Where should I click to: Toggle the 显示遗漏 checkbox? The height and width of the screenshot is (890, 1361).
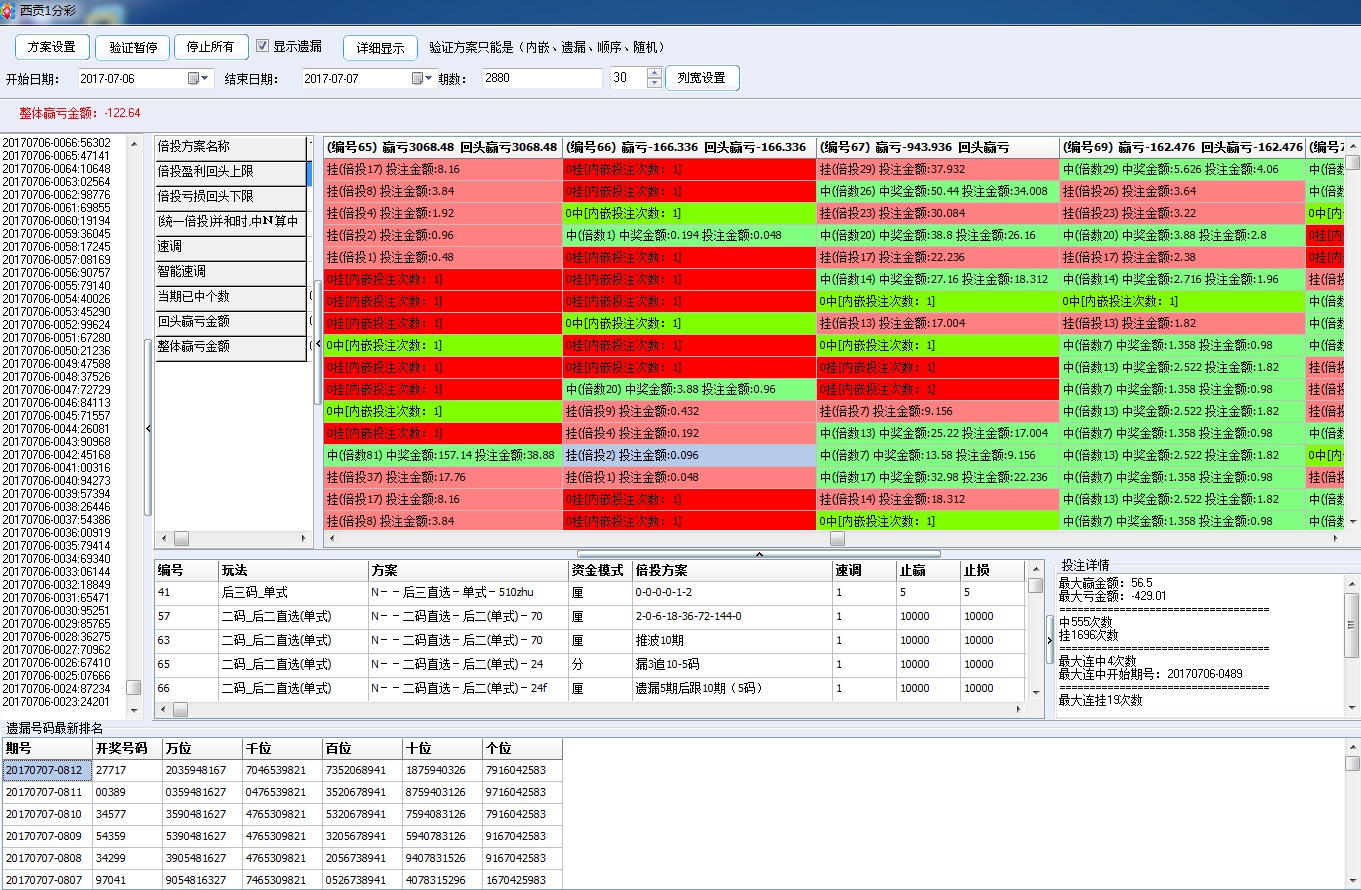(x=263, y=46)
